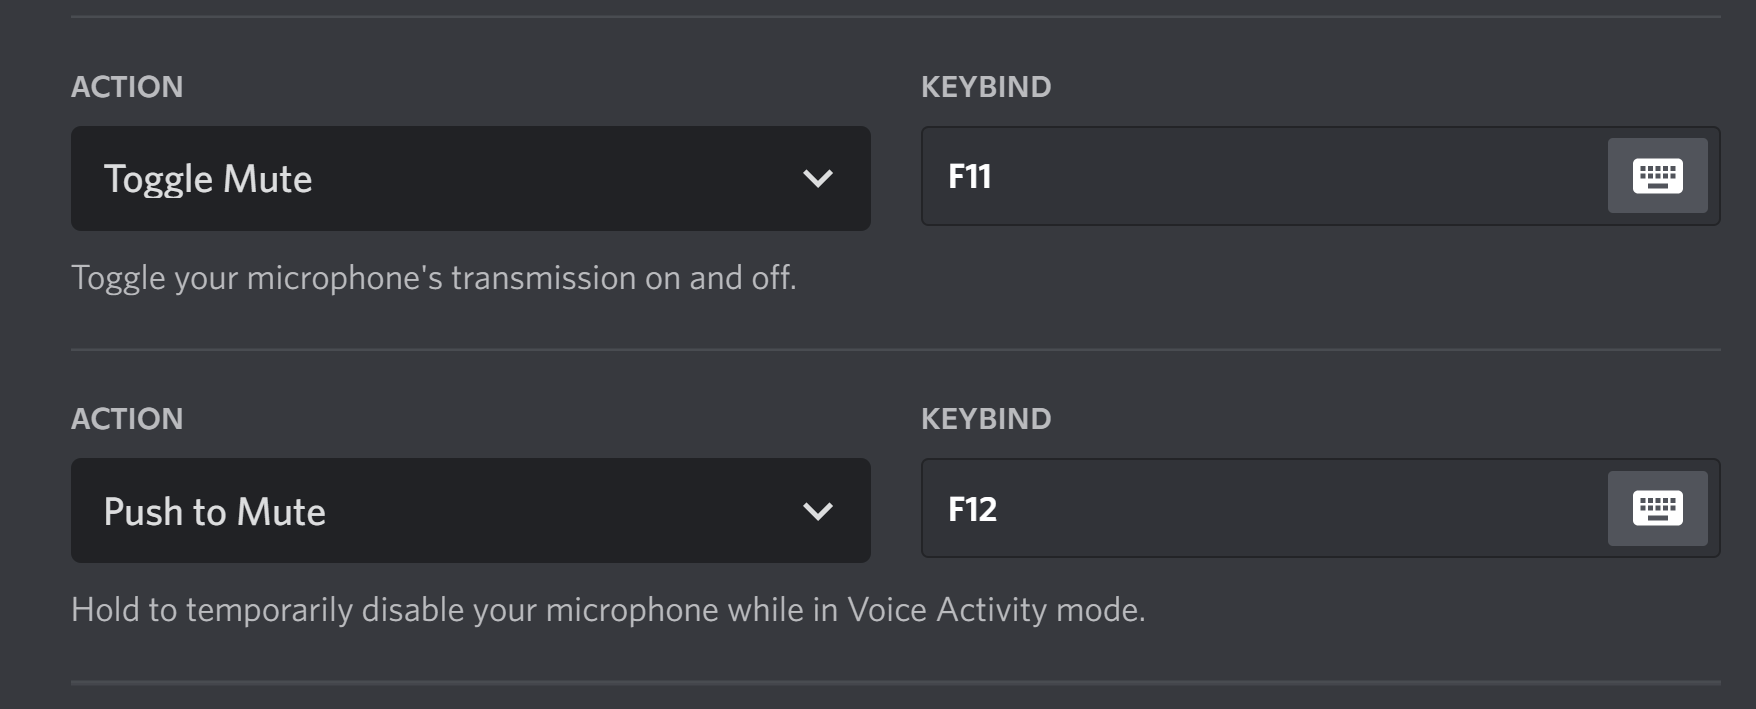Open the Push to Mute action dropdown
The width and height of the screenshot is (1756, 709).
[x=470, y=510]
